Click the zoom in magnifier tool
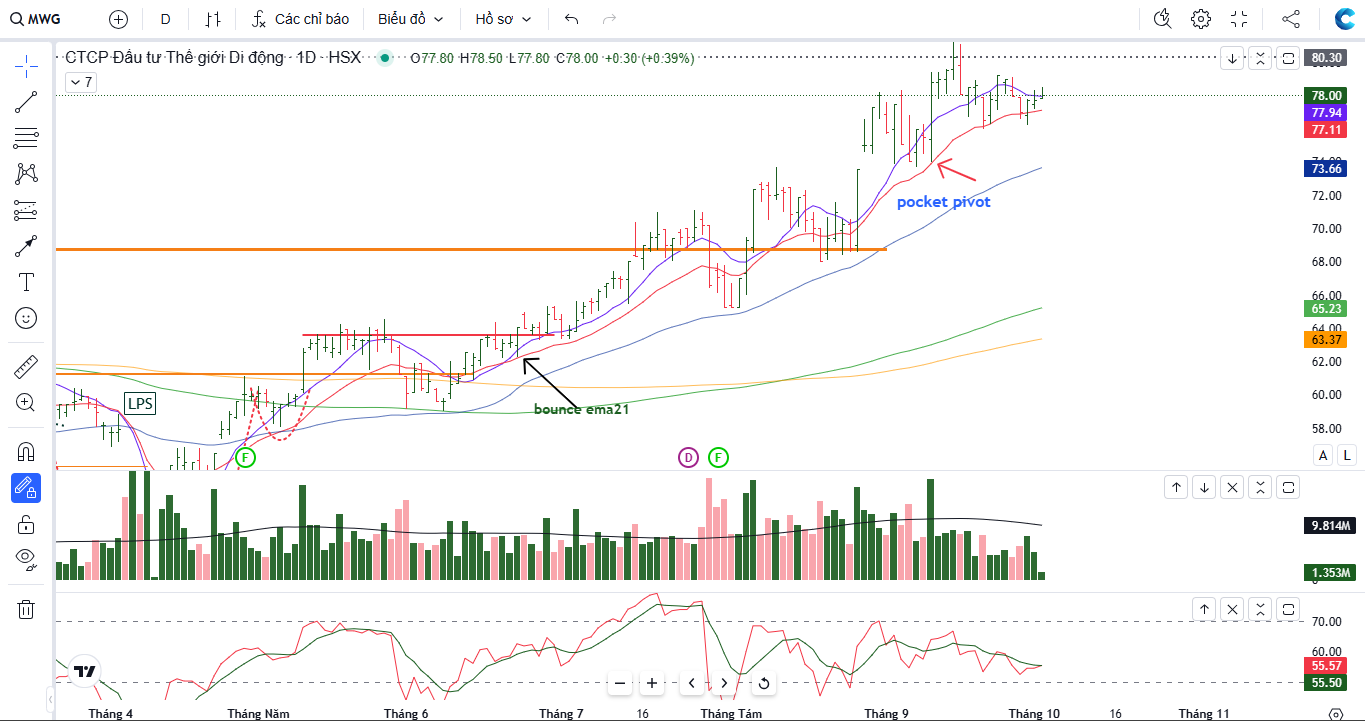Viewport: 1365px width, 721px height. click(x=26, y=403)
